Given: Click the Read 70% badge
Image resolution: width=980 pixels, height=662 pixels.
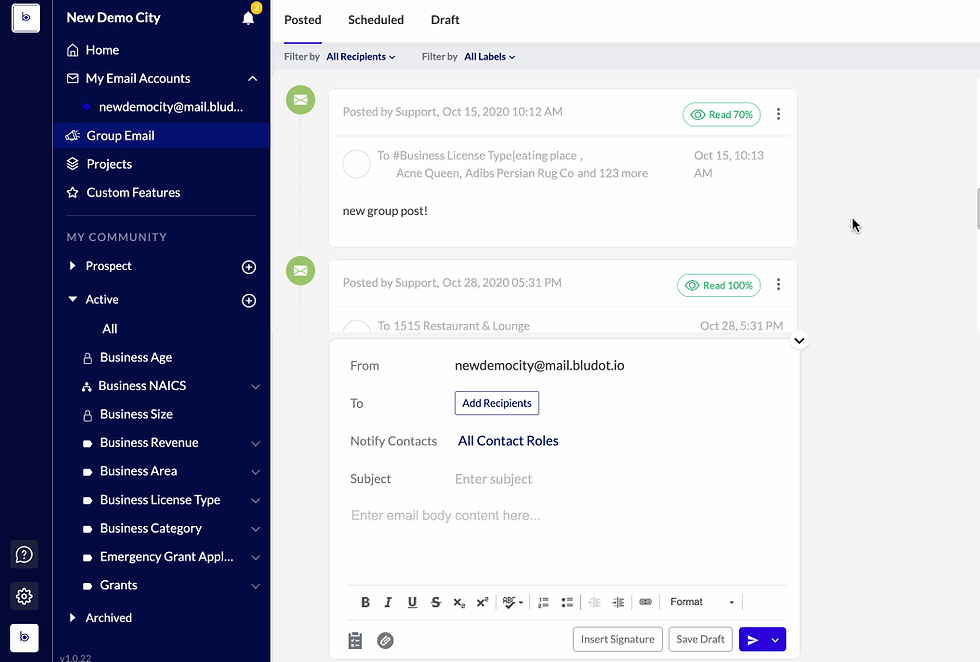Looking at the screenshot, I should pos(721,114).
